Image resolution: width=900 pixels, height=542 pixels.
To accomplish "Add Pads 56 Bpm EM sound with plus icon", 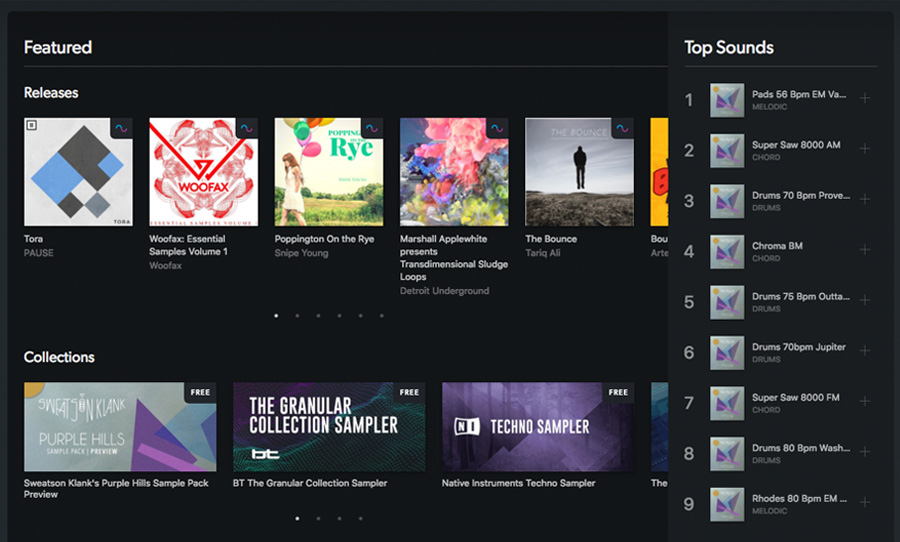I will pos(864,98).
